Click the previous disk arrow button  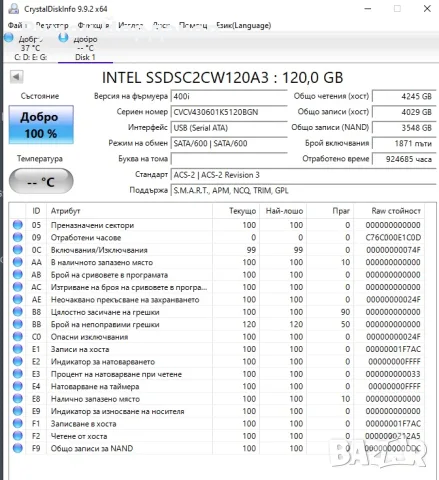tap(16, 77)
